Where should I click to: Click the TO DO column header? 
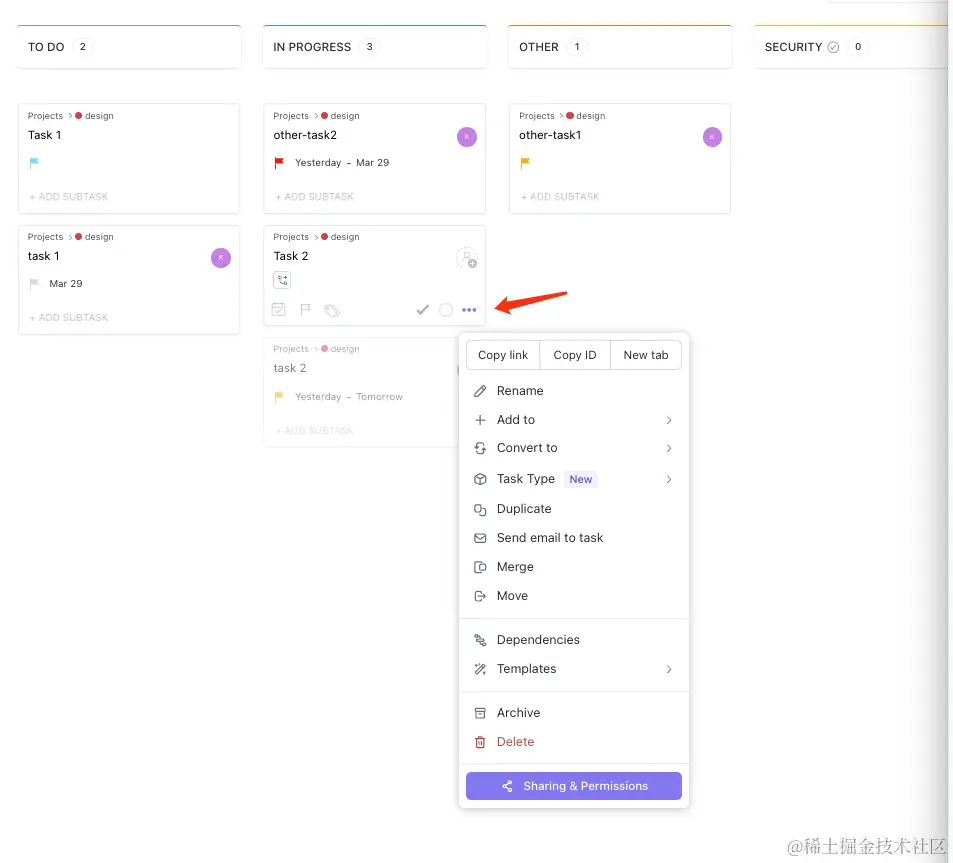coord(129,47)
